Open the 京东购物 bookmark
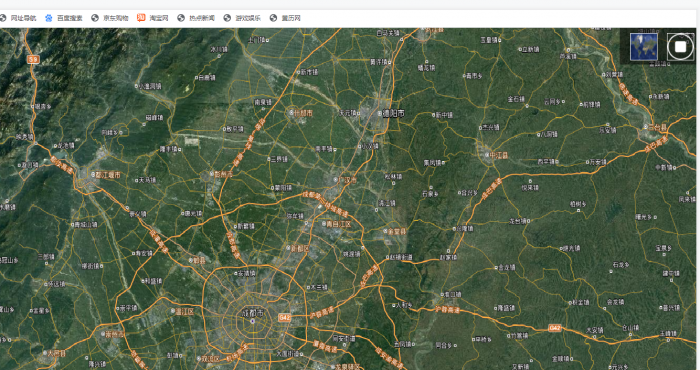This screenshot has height=370, width=700. coord(110,18)
